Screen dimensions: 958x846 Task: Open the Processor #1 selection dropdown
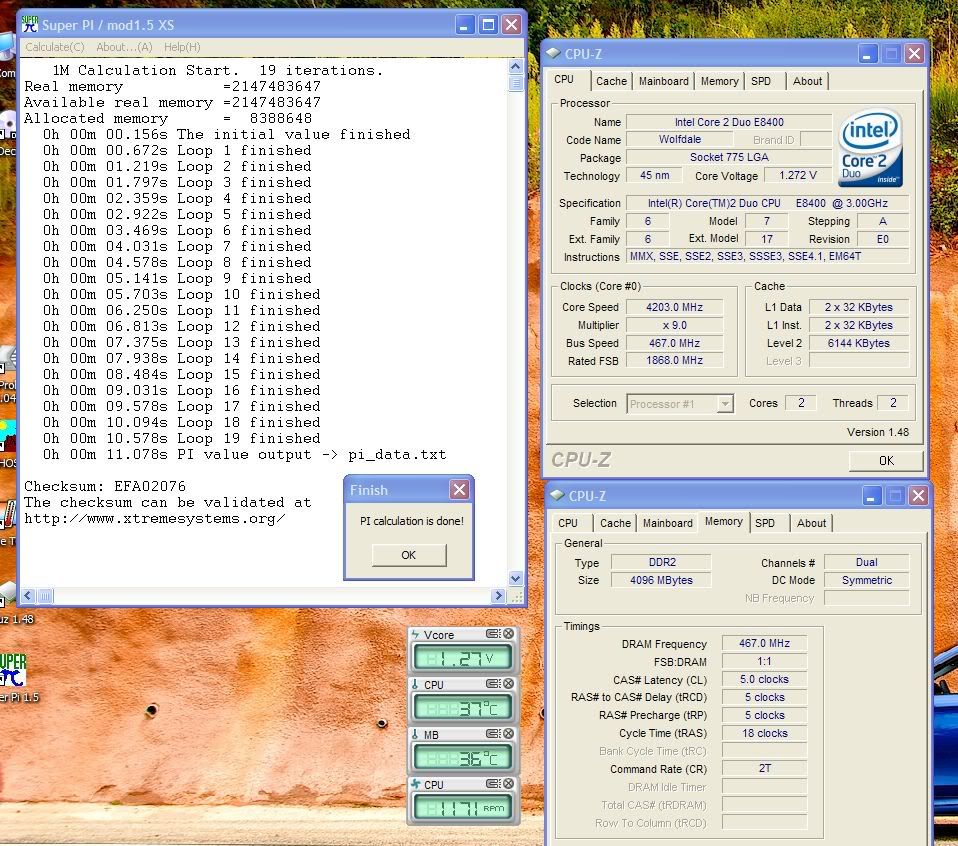[x=680, y=404]
